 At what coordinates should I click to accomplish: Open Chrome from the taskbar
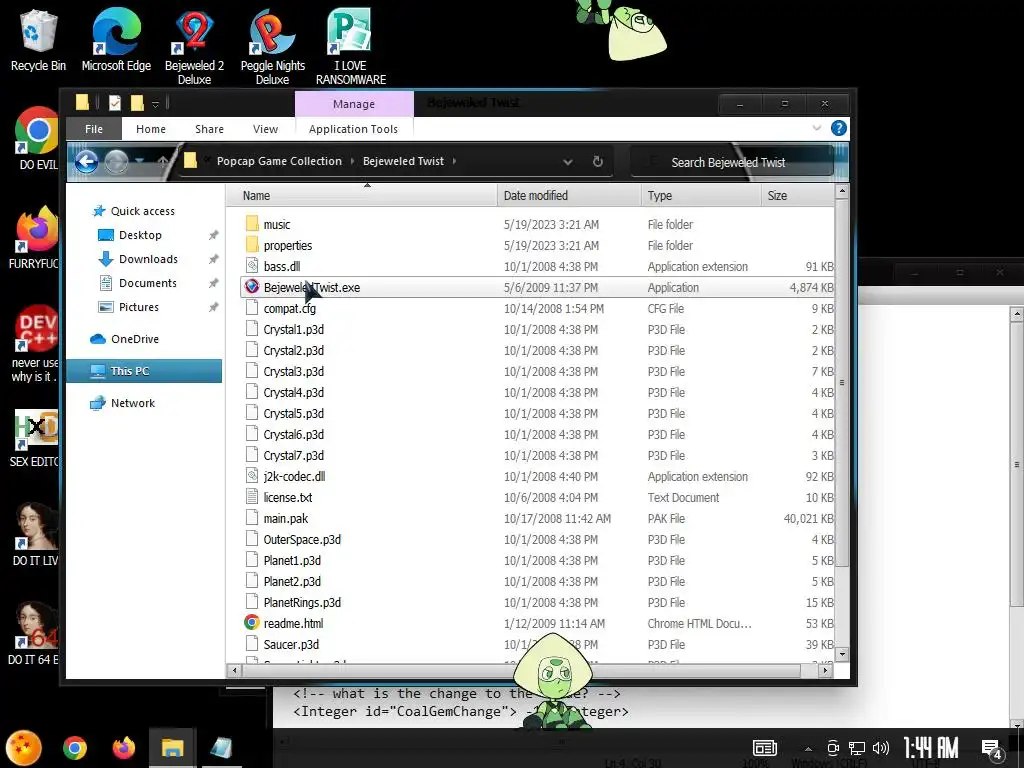coord(74,748)
